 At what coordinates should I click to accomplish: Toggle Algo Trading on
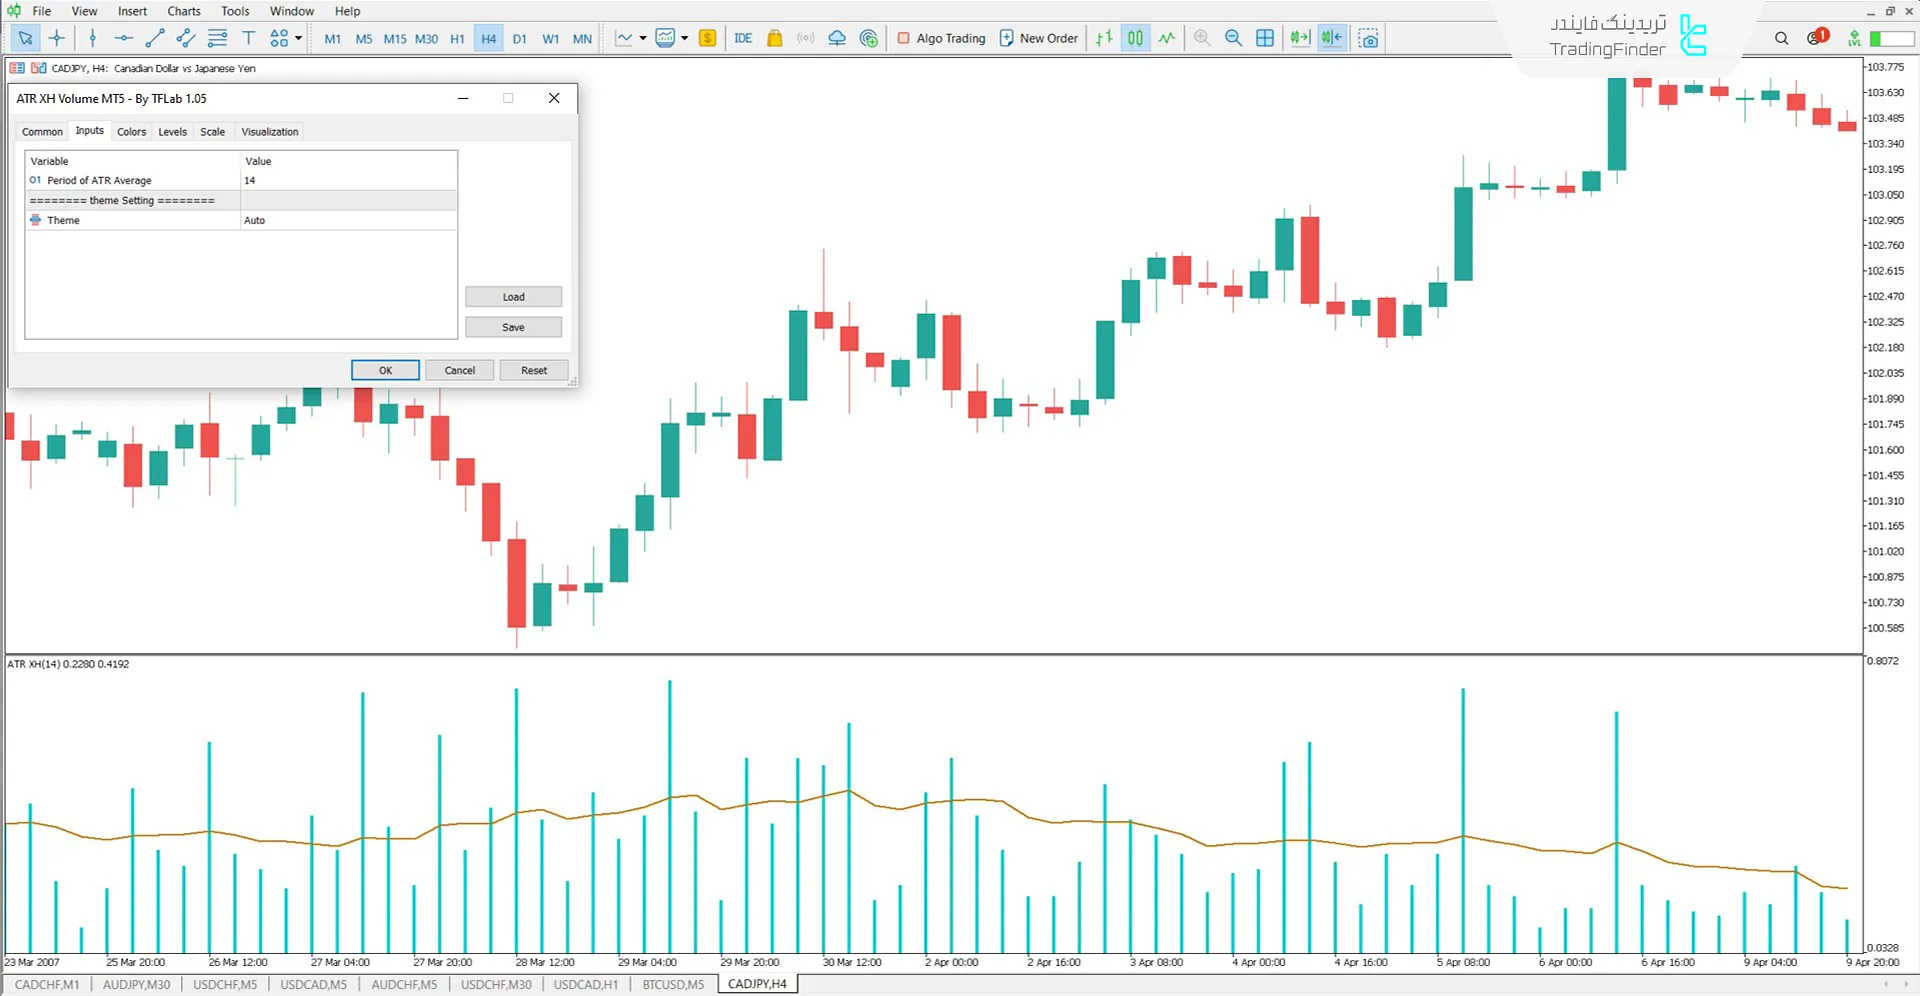pyautogui.click(x=941, y=38)
